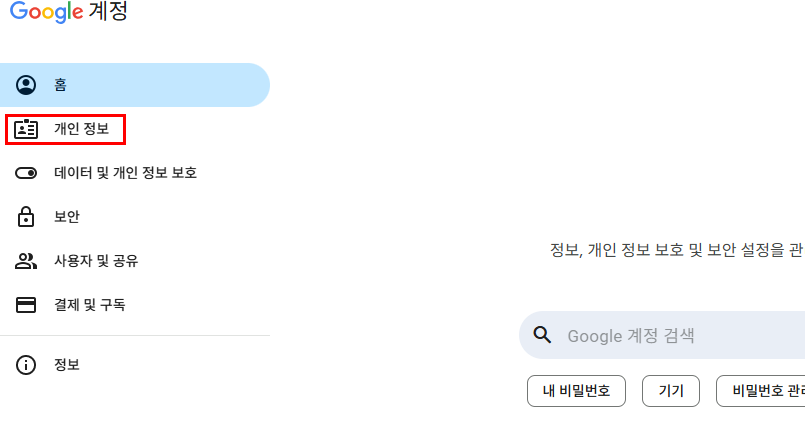Click the ID card icon for 개인 정보
805x426 pixels.
pyautogui.click(x=26, y=129)
